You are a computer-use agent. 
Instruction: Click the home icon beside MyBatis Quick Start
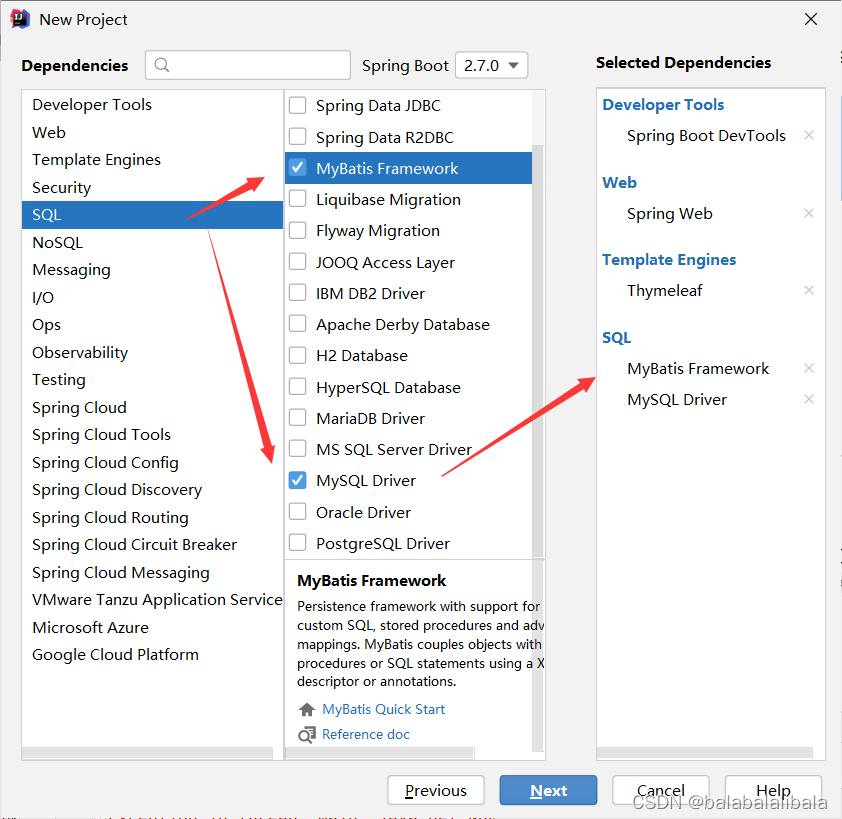pos(307,709)
